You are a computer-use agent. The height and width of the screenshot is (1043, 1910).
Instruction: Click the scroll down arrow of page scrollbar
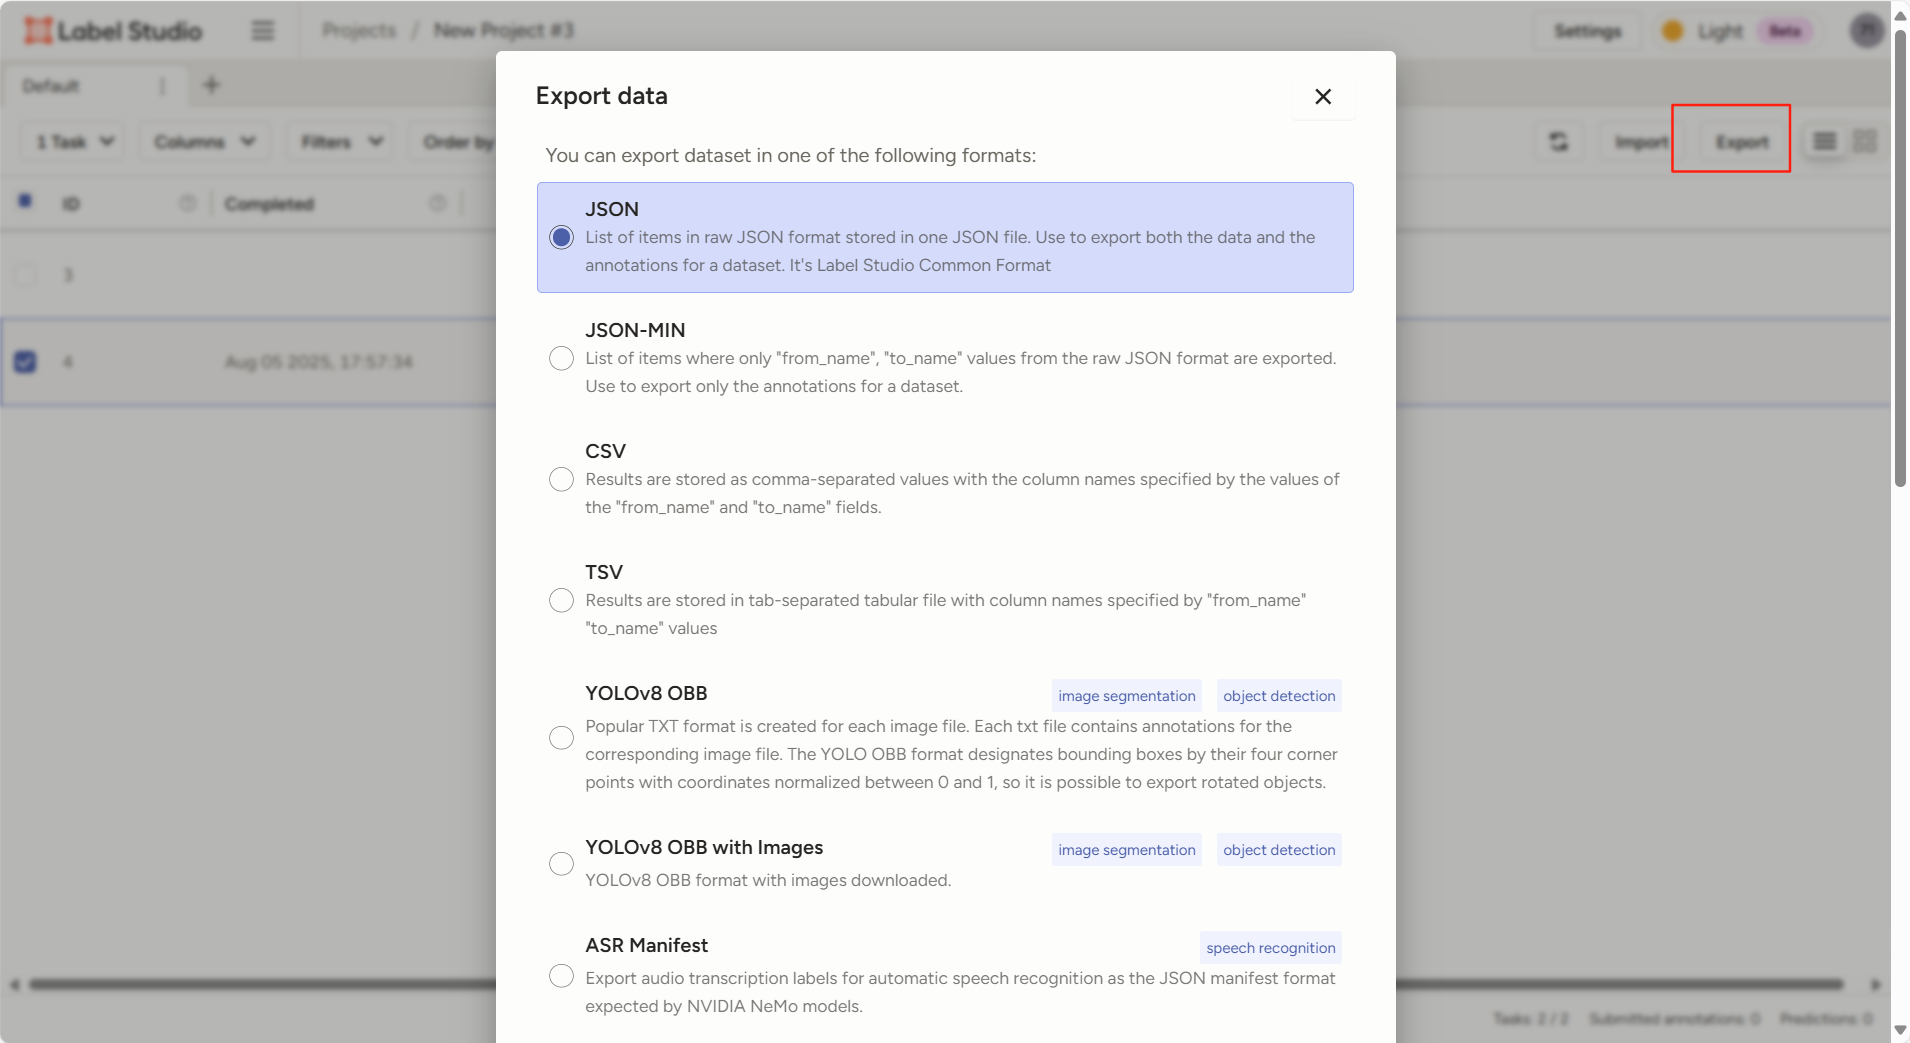tap(1900, 1030)
